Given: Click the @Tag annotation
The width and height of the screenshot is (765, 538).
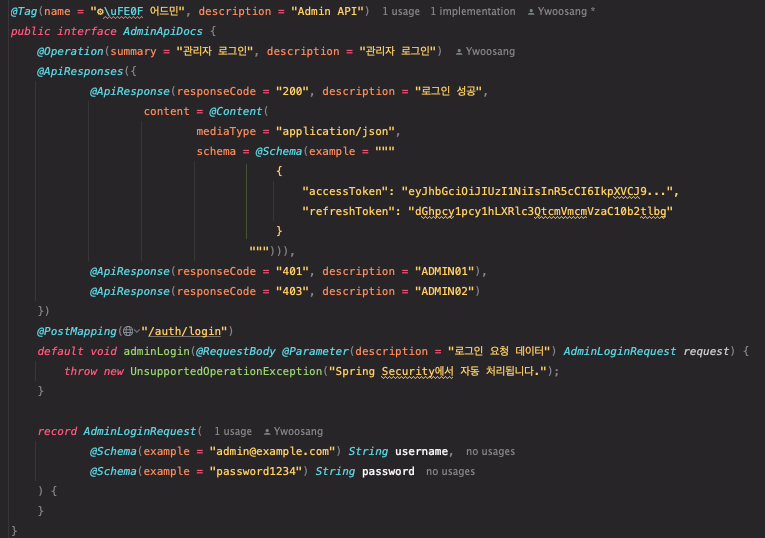Looking at the screenshot, I should click(24, 11).
